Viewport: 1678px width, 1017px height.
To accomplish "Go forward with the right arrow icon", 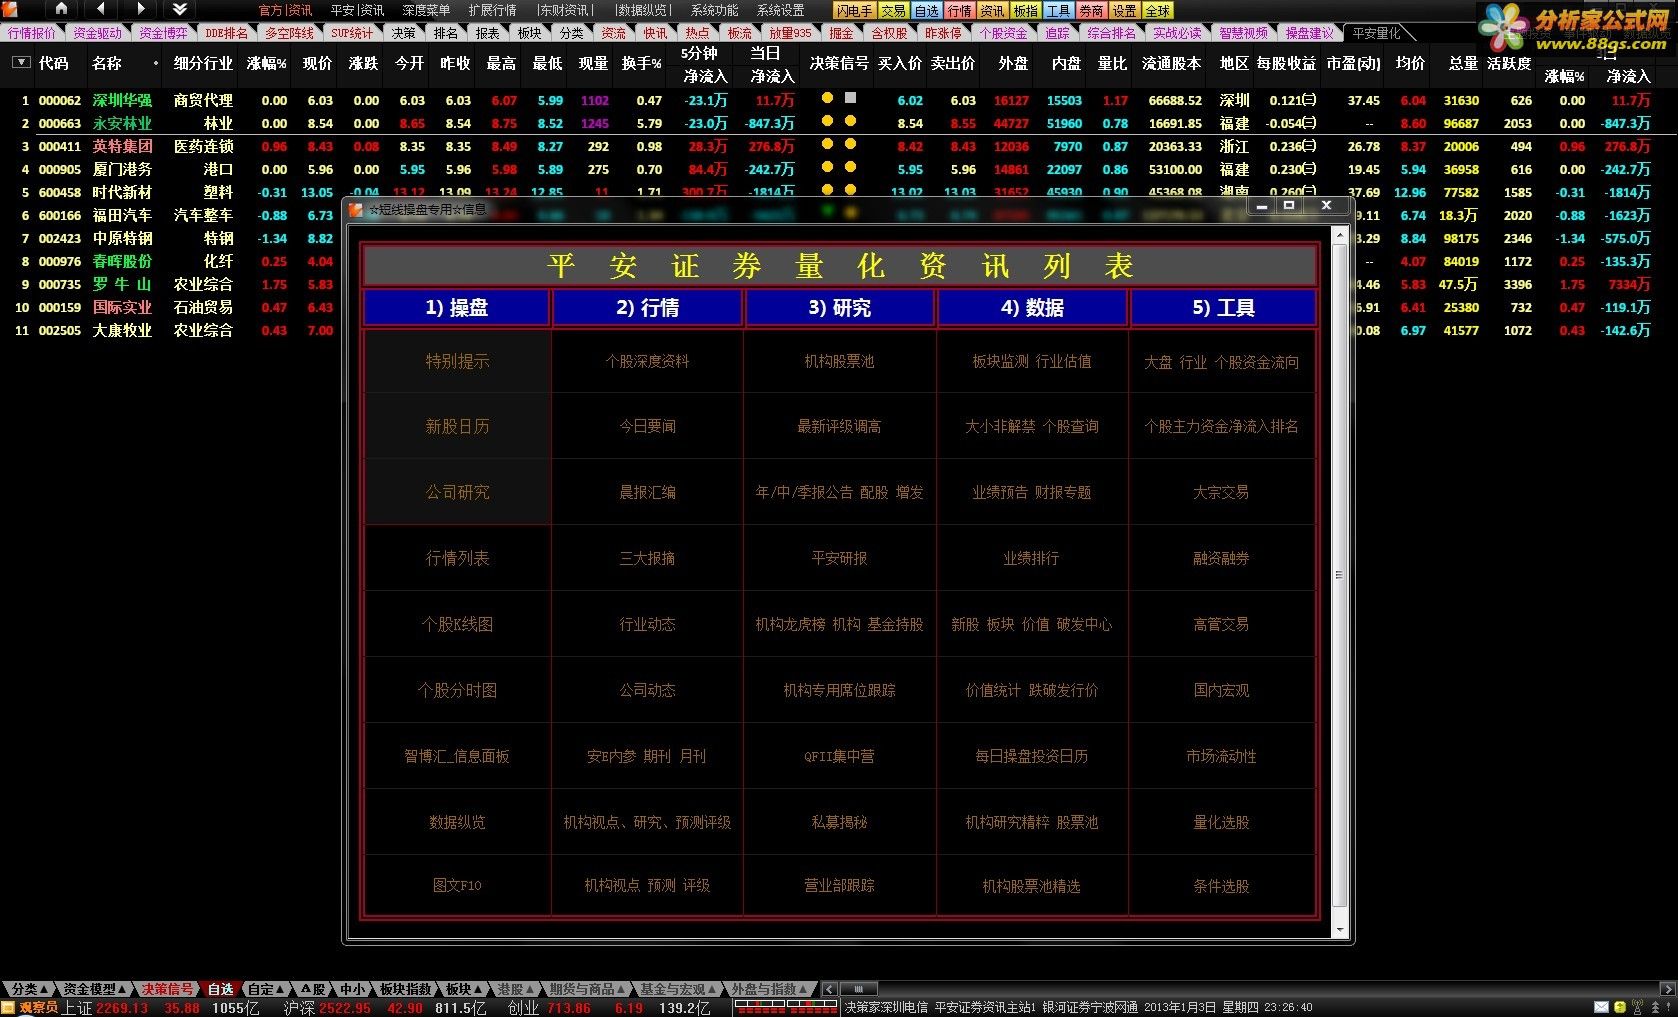I will pos(140,9).
